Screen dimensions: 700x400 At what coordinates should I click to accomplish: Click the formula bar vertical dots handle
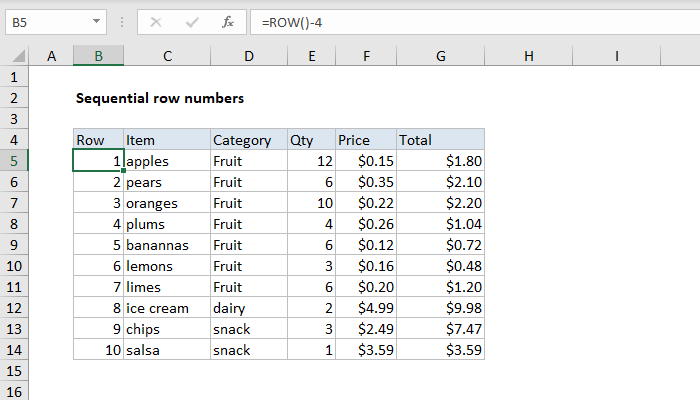tap(122, 22)
